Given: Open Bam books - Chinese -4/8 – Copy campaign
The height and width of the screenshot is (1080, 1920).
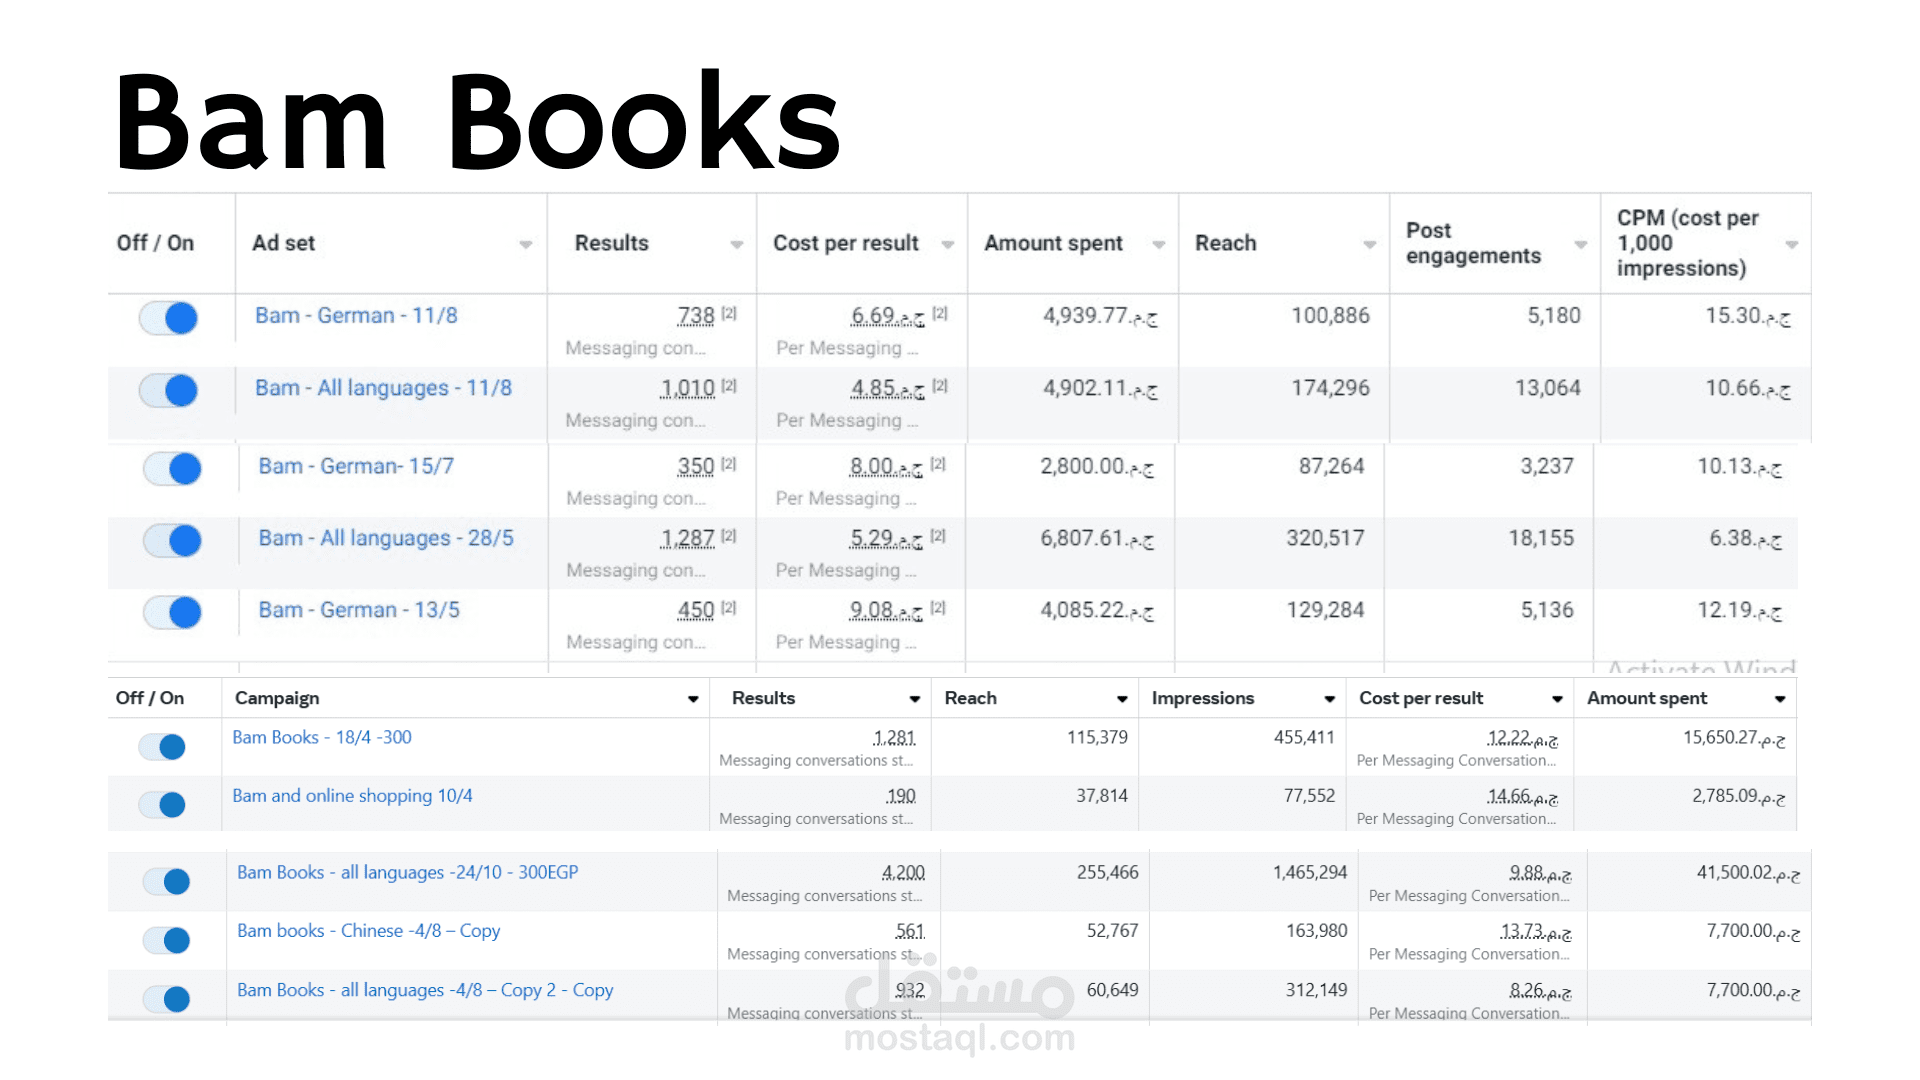Looking at the screenshot, I should tap(368, 931).
